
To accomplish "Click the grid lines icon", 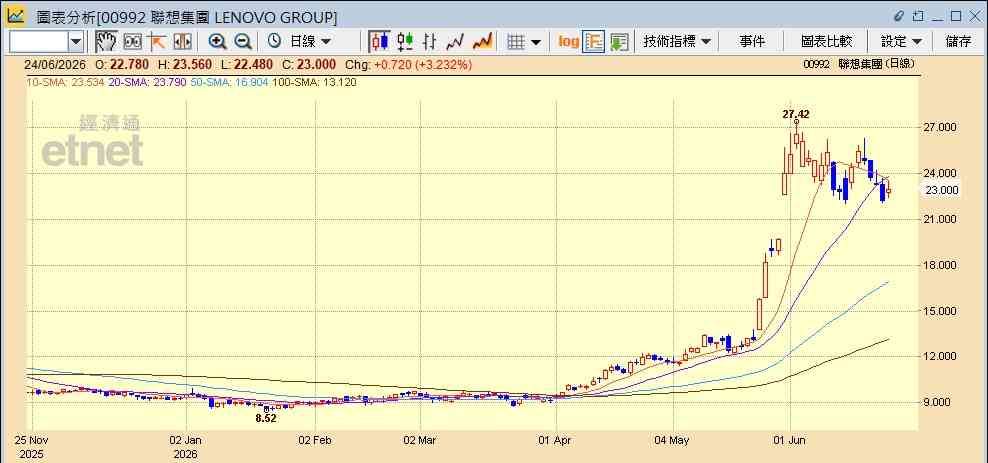I will point(516,42).
